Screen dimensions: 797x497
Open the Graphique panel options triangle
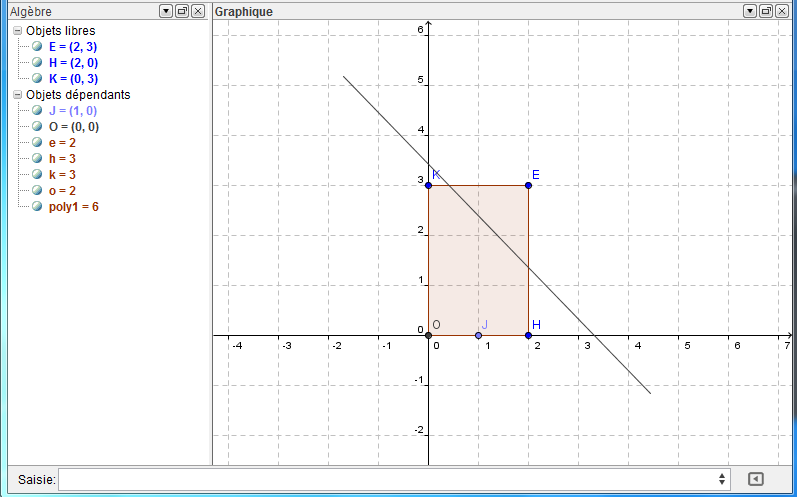coord(749,10)
